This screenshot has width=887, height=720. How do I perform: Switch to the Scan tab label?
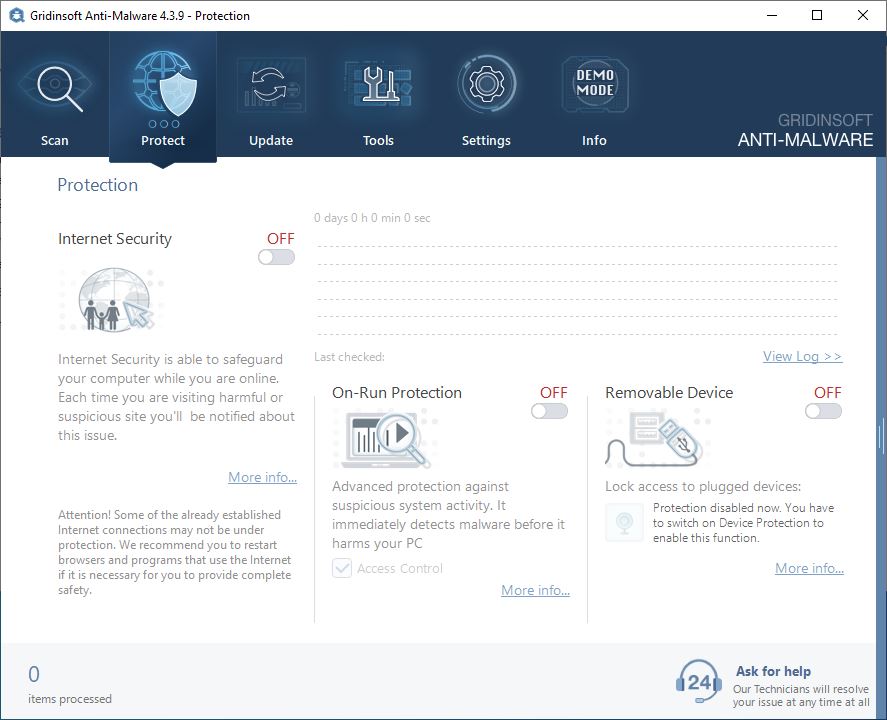click(54, 140)
